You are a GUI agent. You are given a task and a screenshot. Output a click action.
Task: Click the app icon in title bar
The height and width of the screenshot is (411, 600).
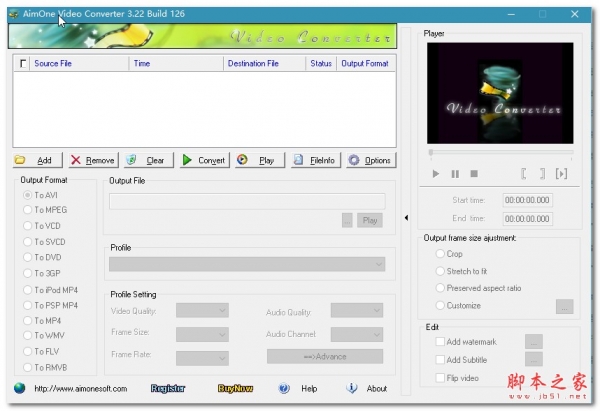click(x=14, y=14)
